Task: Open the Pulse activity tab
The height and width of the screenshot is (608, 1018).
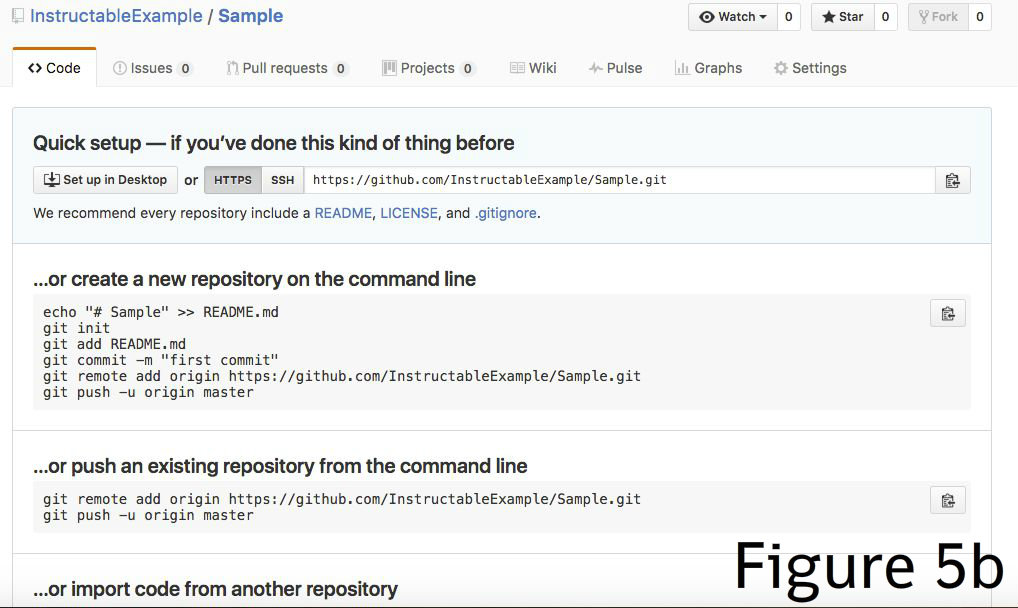Action: 615,68
